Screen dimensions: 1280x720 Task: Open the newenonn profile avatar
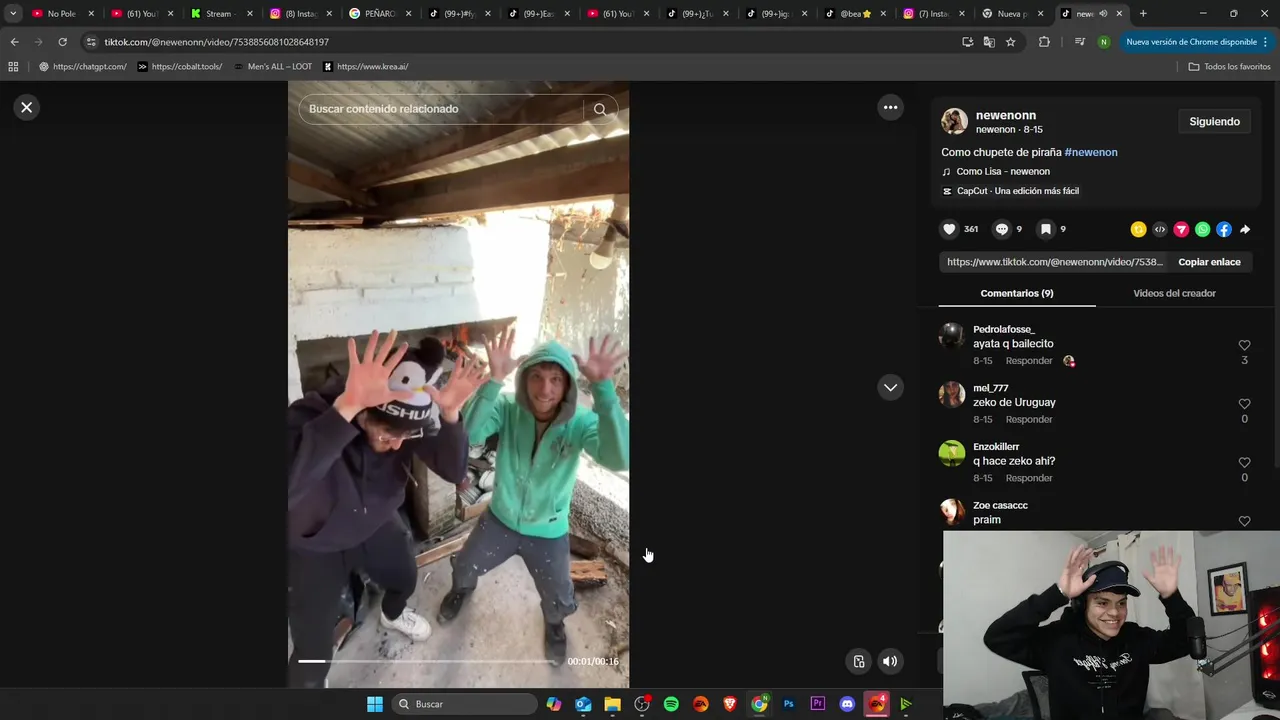(954, 122)
